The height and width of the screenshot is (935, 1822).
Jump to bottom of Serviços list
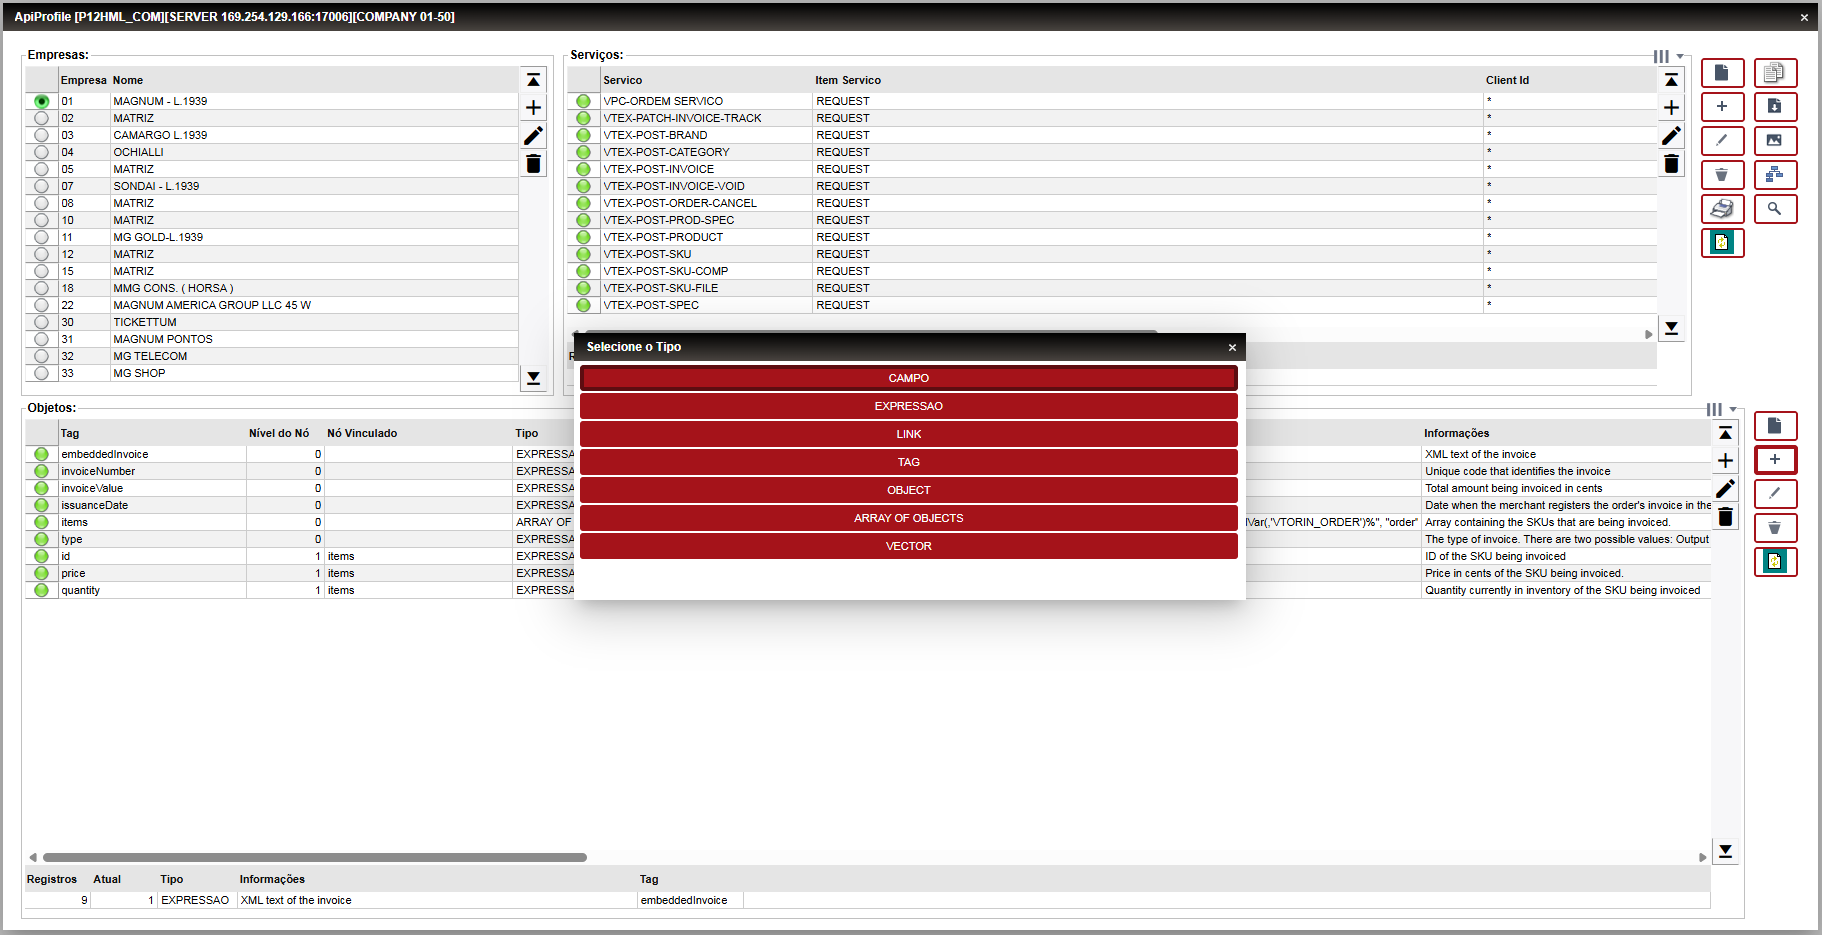(x=1671, y=328)
